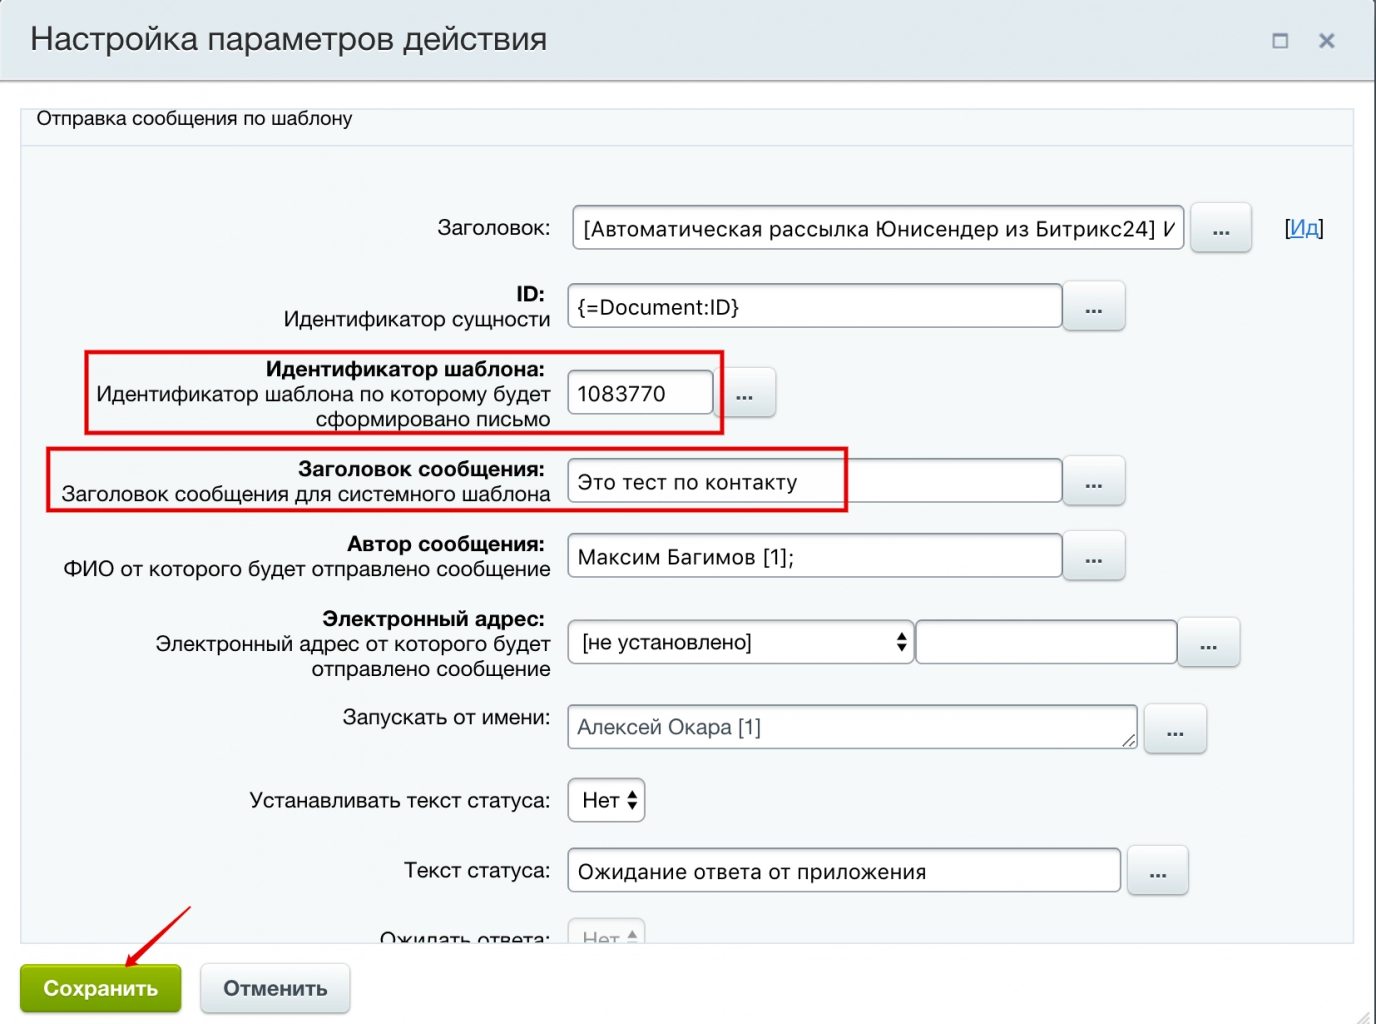Open selector for Автор сообщения field

pyautogui.click(x=1094, y=556)
